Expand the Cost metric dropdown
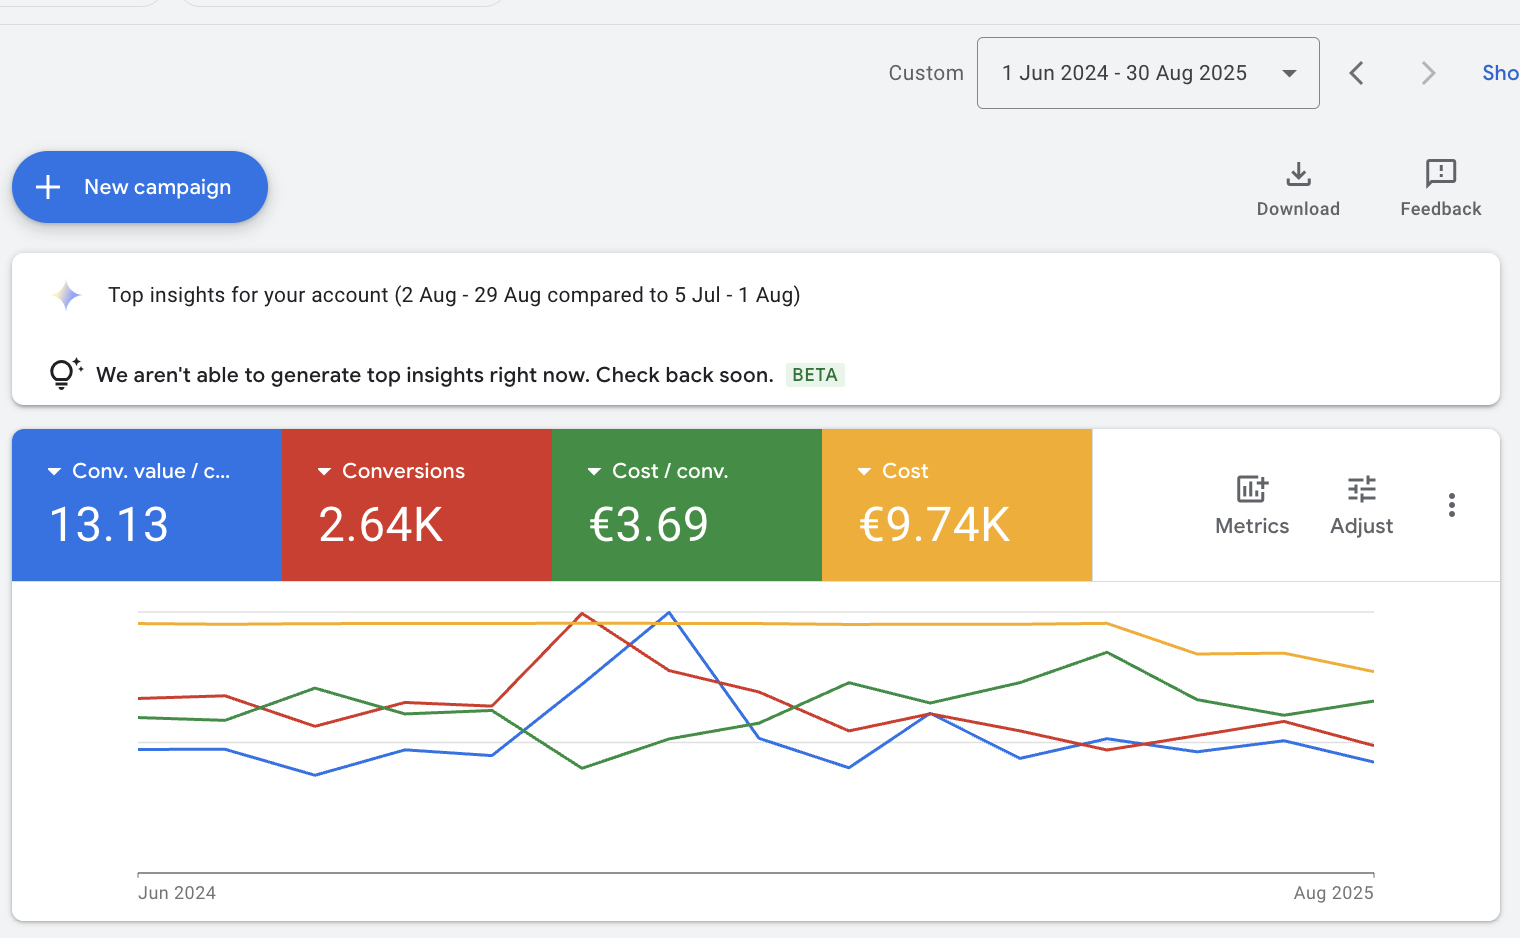1520x938 pixels. (x=864, y=471)
